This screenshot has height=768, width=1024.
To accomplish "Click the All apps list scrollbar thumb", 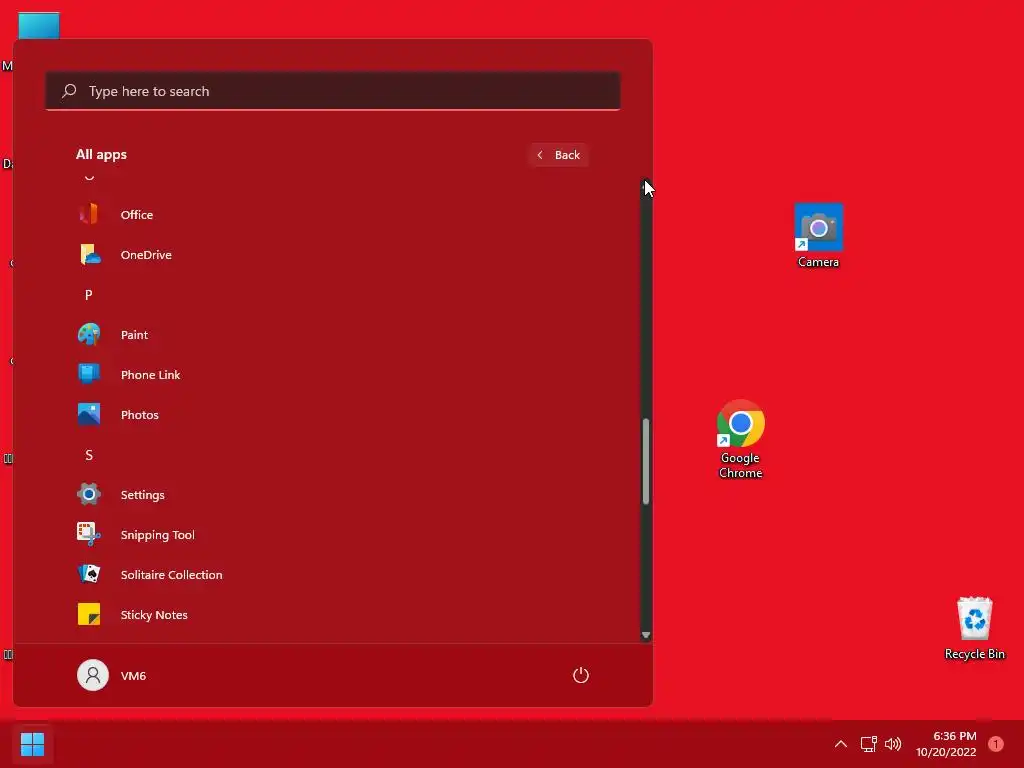I will (x=646, y=461).
